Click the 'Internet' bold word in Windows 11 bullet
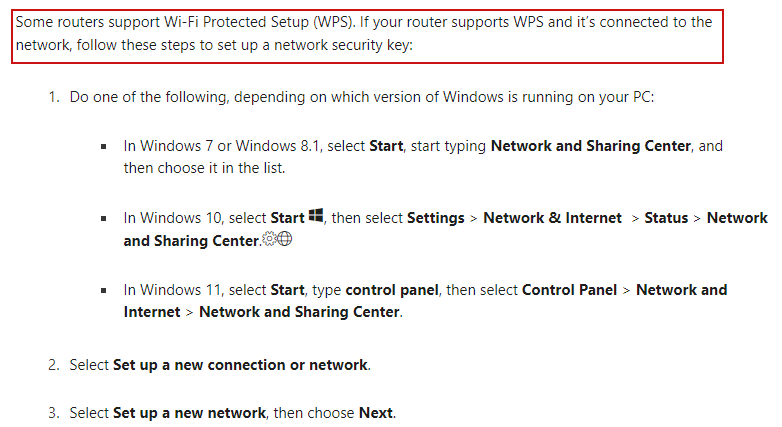Image resolution: width=782 pixels, height=427 pixels. 152,312
